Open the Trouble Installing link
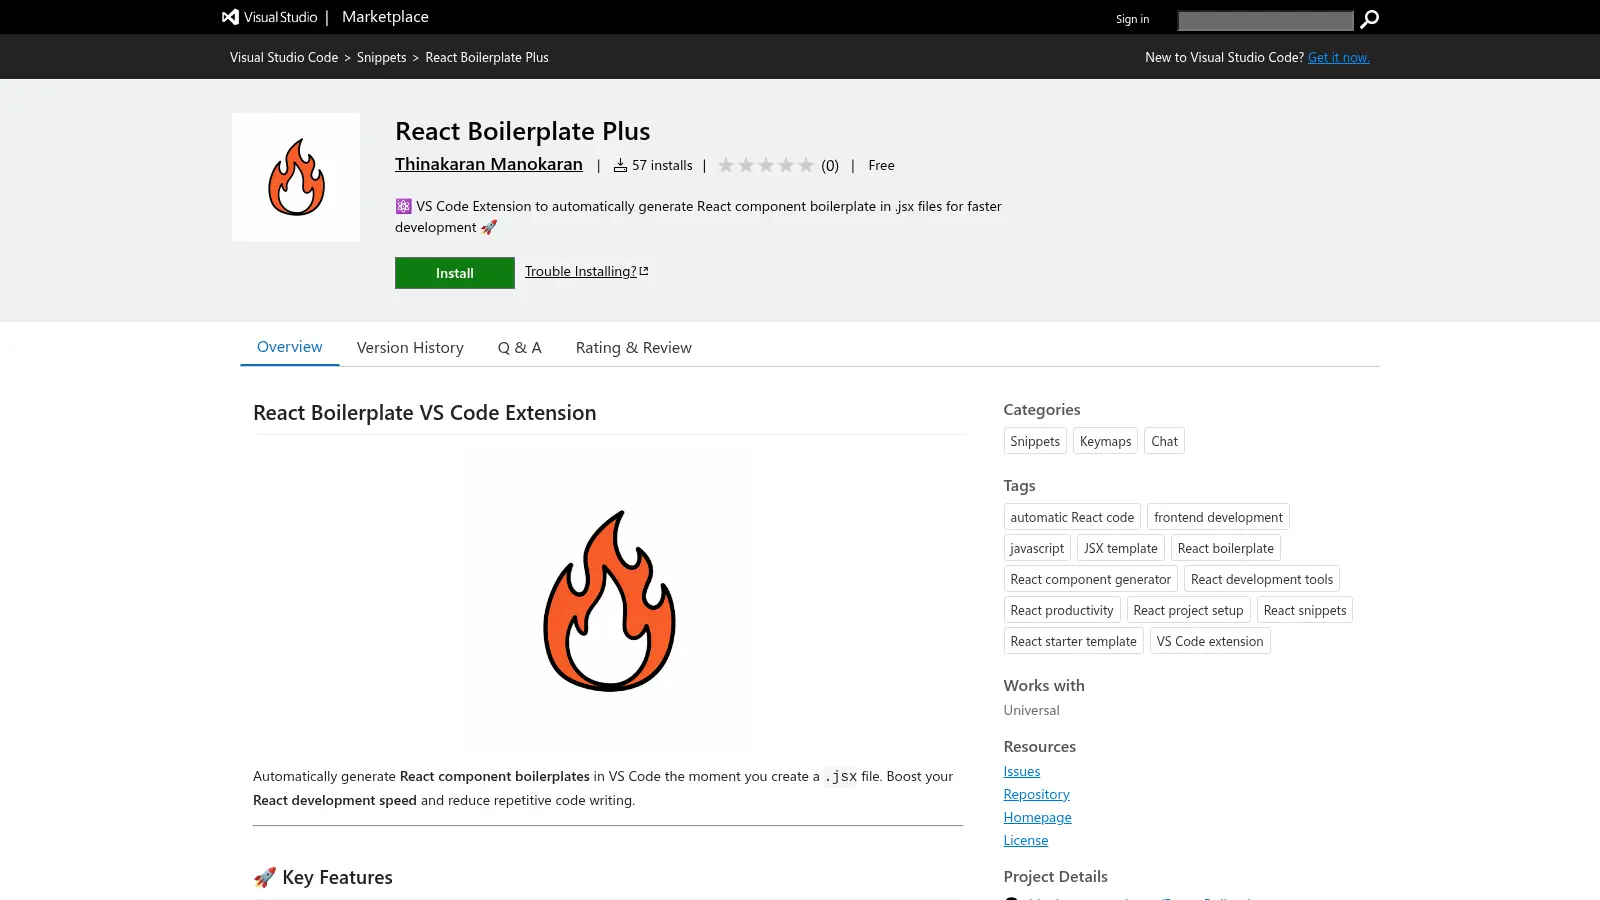 click(x=581, y=271)
